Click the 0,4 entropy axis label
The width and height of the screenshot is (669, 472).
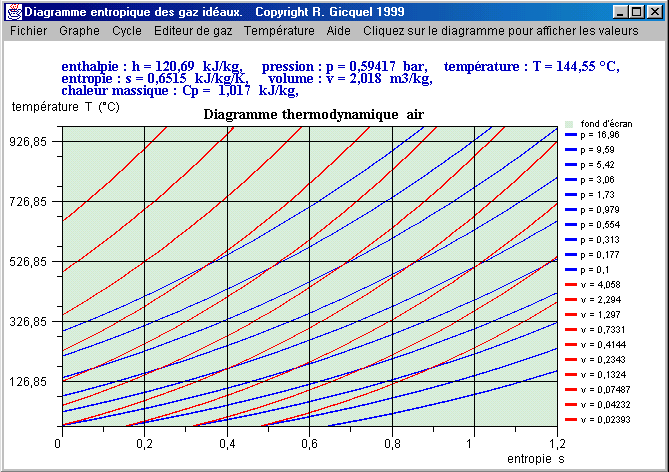[x=227, y=444]
